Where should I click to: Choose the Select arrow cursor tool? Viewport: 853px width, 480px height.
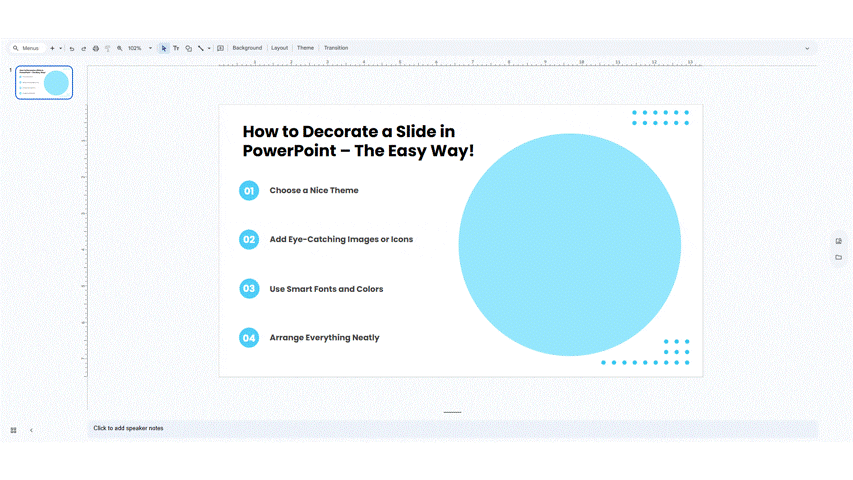coord(164,48)
